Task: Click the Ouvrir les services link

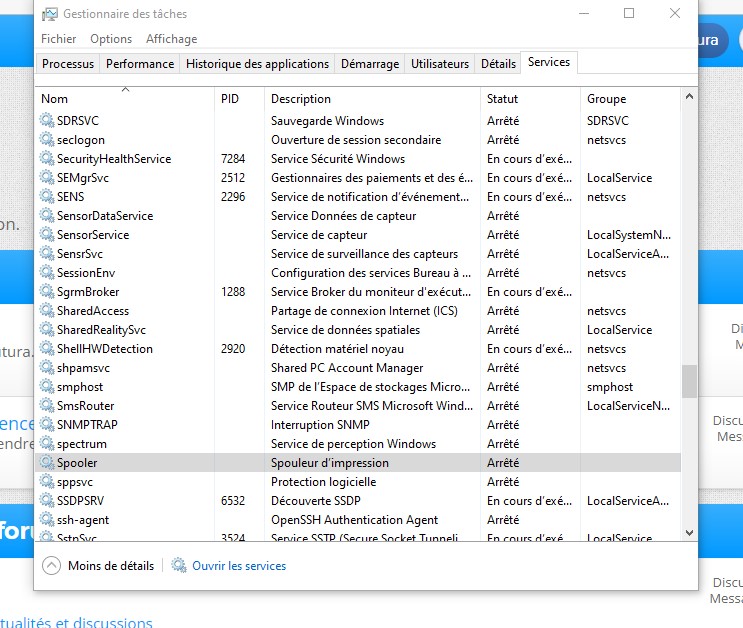Action: [x=239, y=566]
